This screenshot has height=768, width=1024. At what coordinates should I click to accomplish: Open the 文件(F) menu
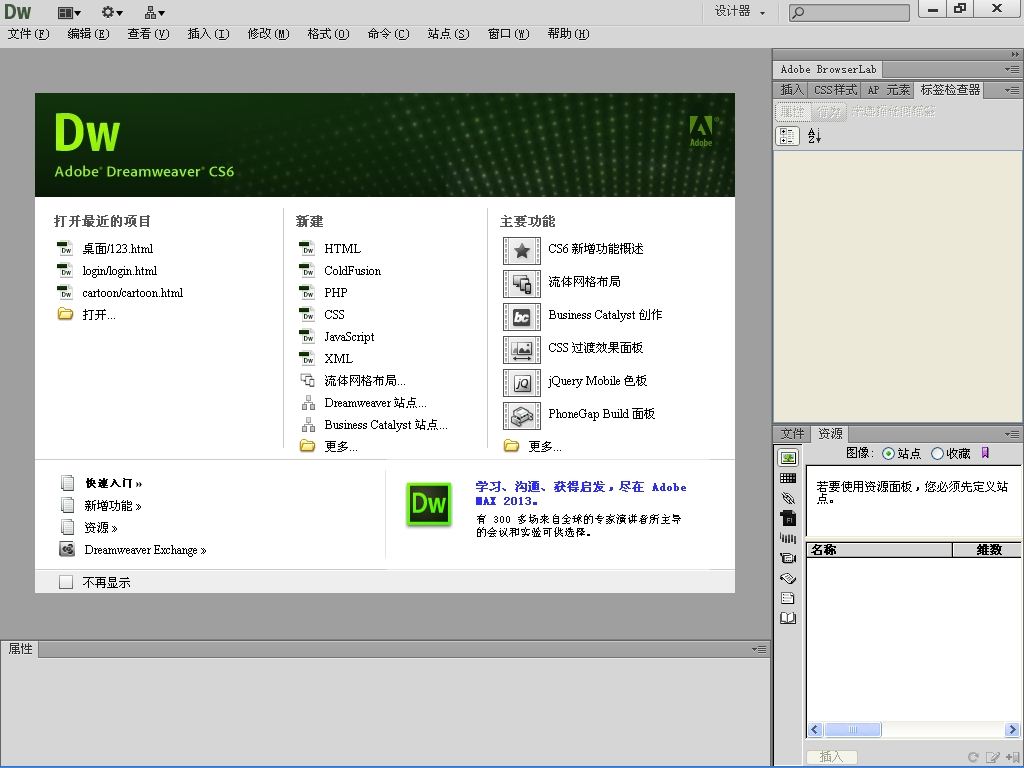pos(28,34)
